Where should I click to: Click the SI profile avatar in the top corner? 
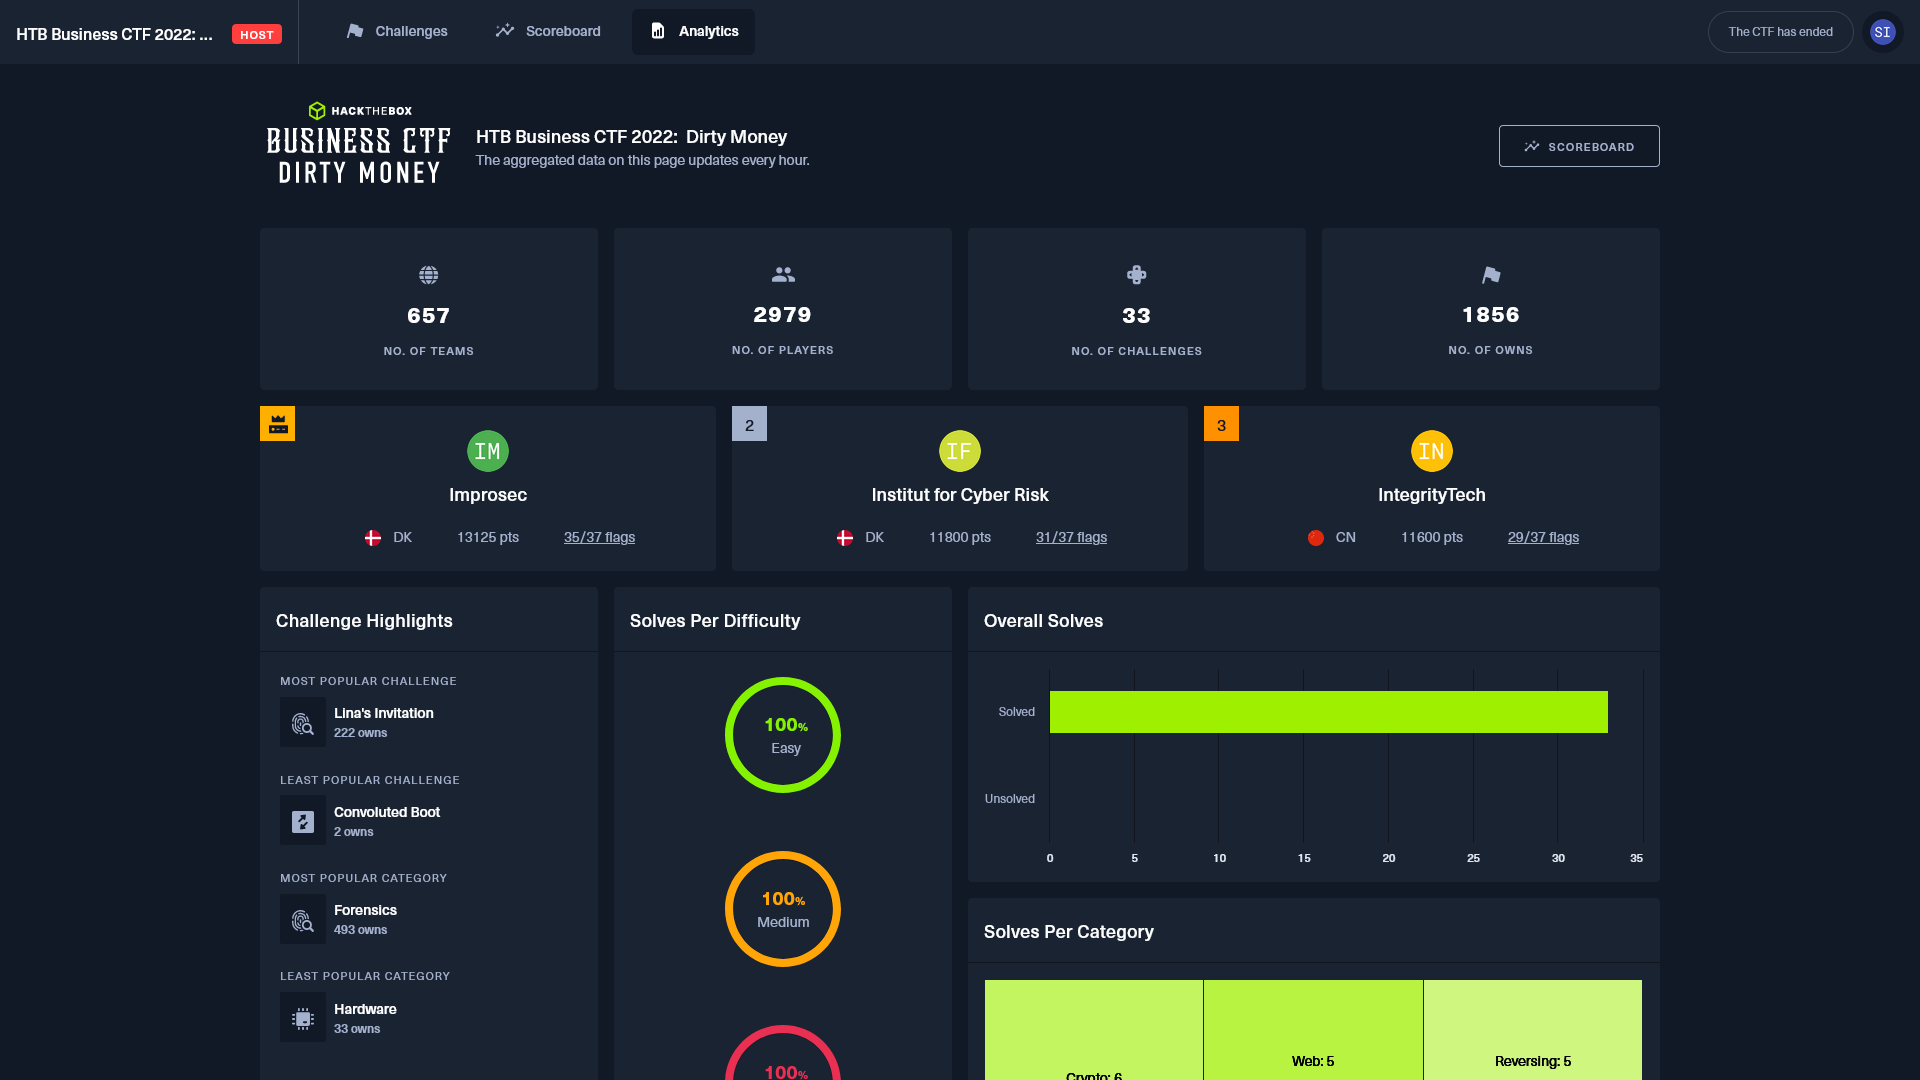1883,31
